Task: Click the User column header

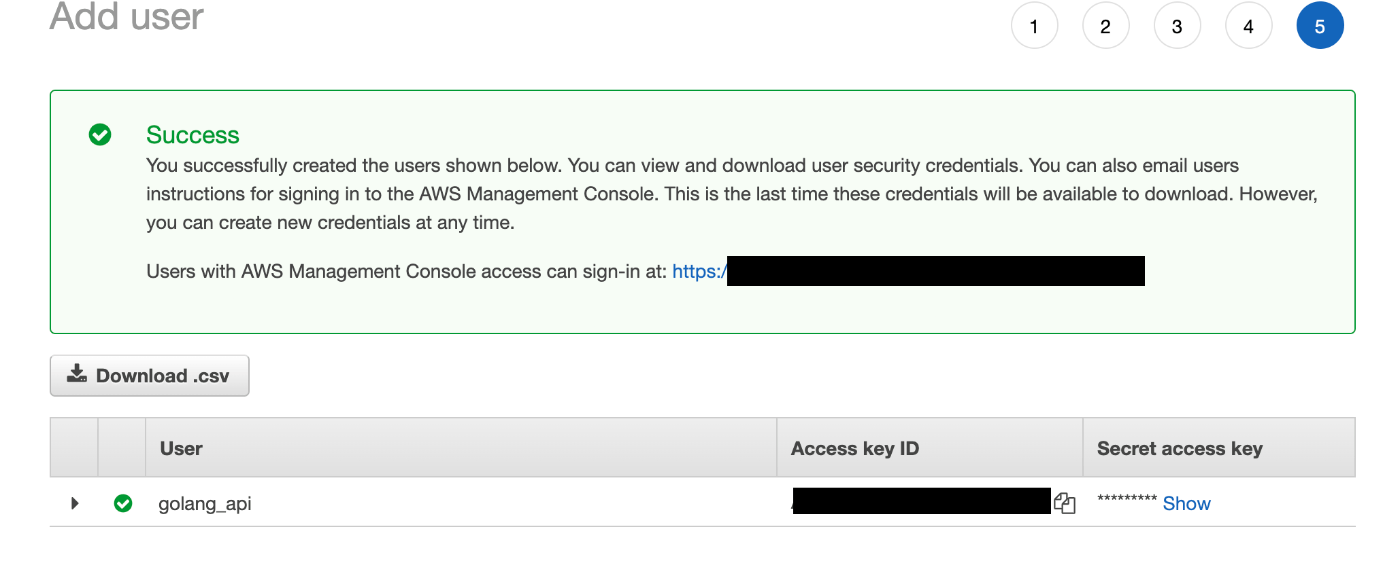Action: [x=181, y=449]
